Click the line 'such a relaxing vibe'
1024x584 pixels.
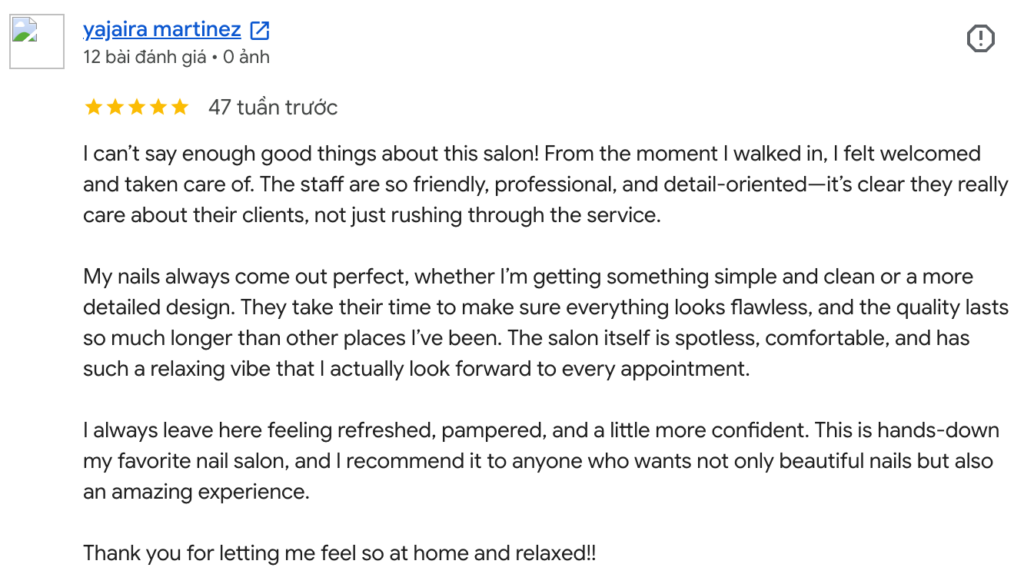click(416, 369)
